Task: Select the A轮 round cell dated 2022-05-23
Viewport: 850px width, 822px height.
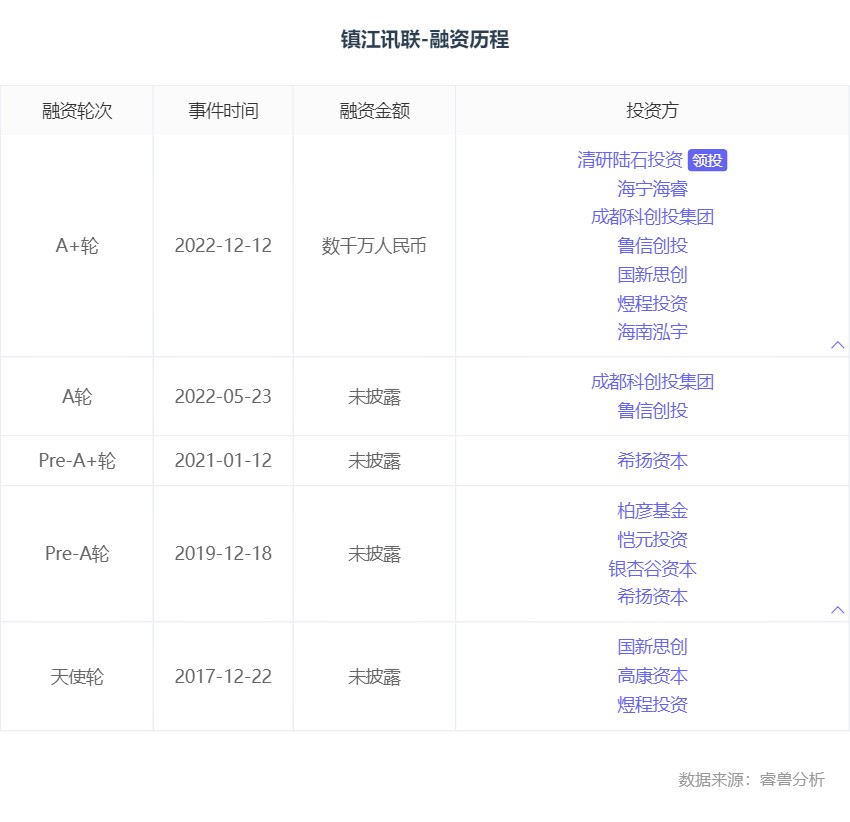Action: 77,396
